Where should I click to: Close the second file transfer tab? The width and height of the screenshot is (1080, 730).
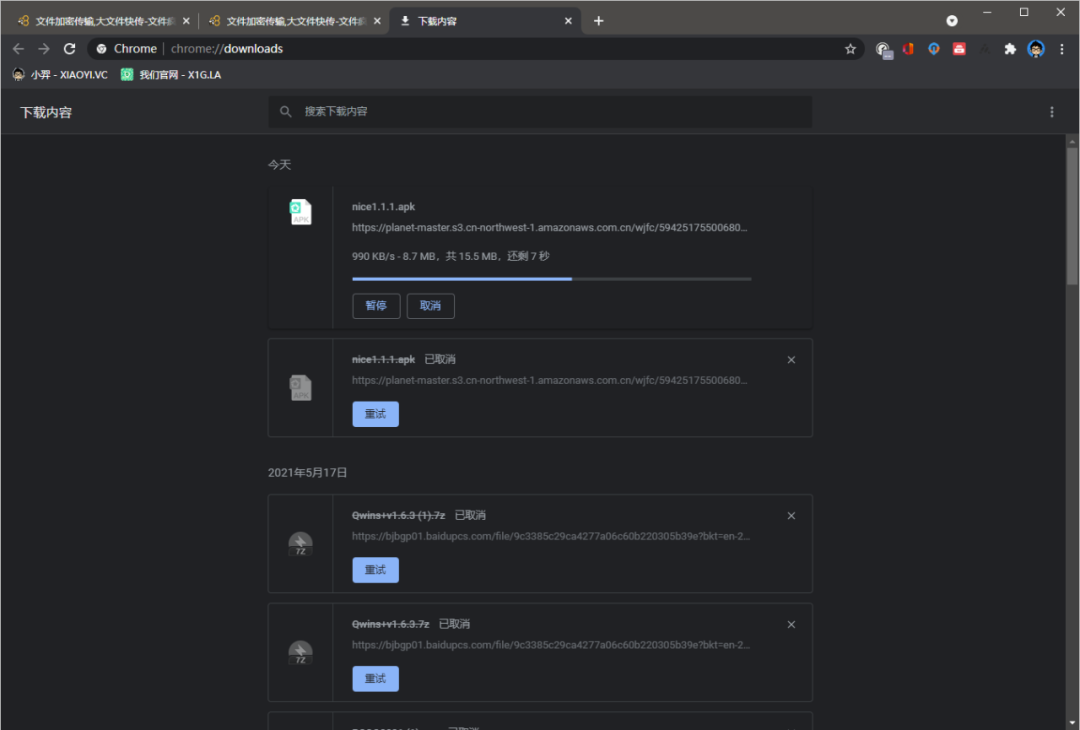click(377, 21)
